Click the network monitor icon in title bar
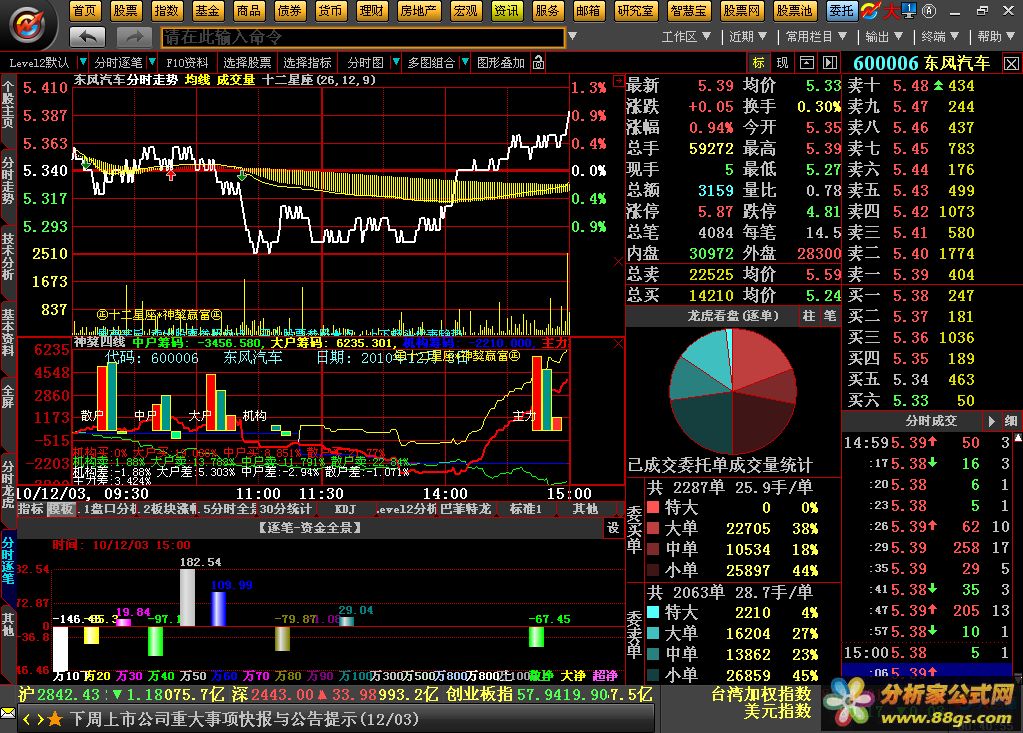Viewport: 1023px width, 733px height. tap(909, 10)
